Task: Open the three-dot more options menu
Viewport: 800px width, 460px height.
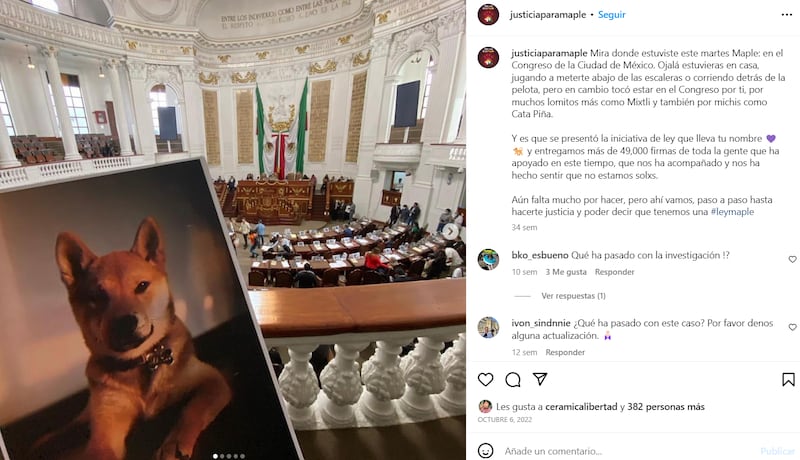Action: click(787, 14)
